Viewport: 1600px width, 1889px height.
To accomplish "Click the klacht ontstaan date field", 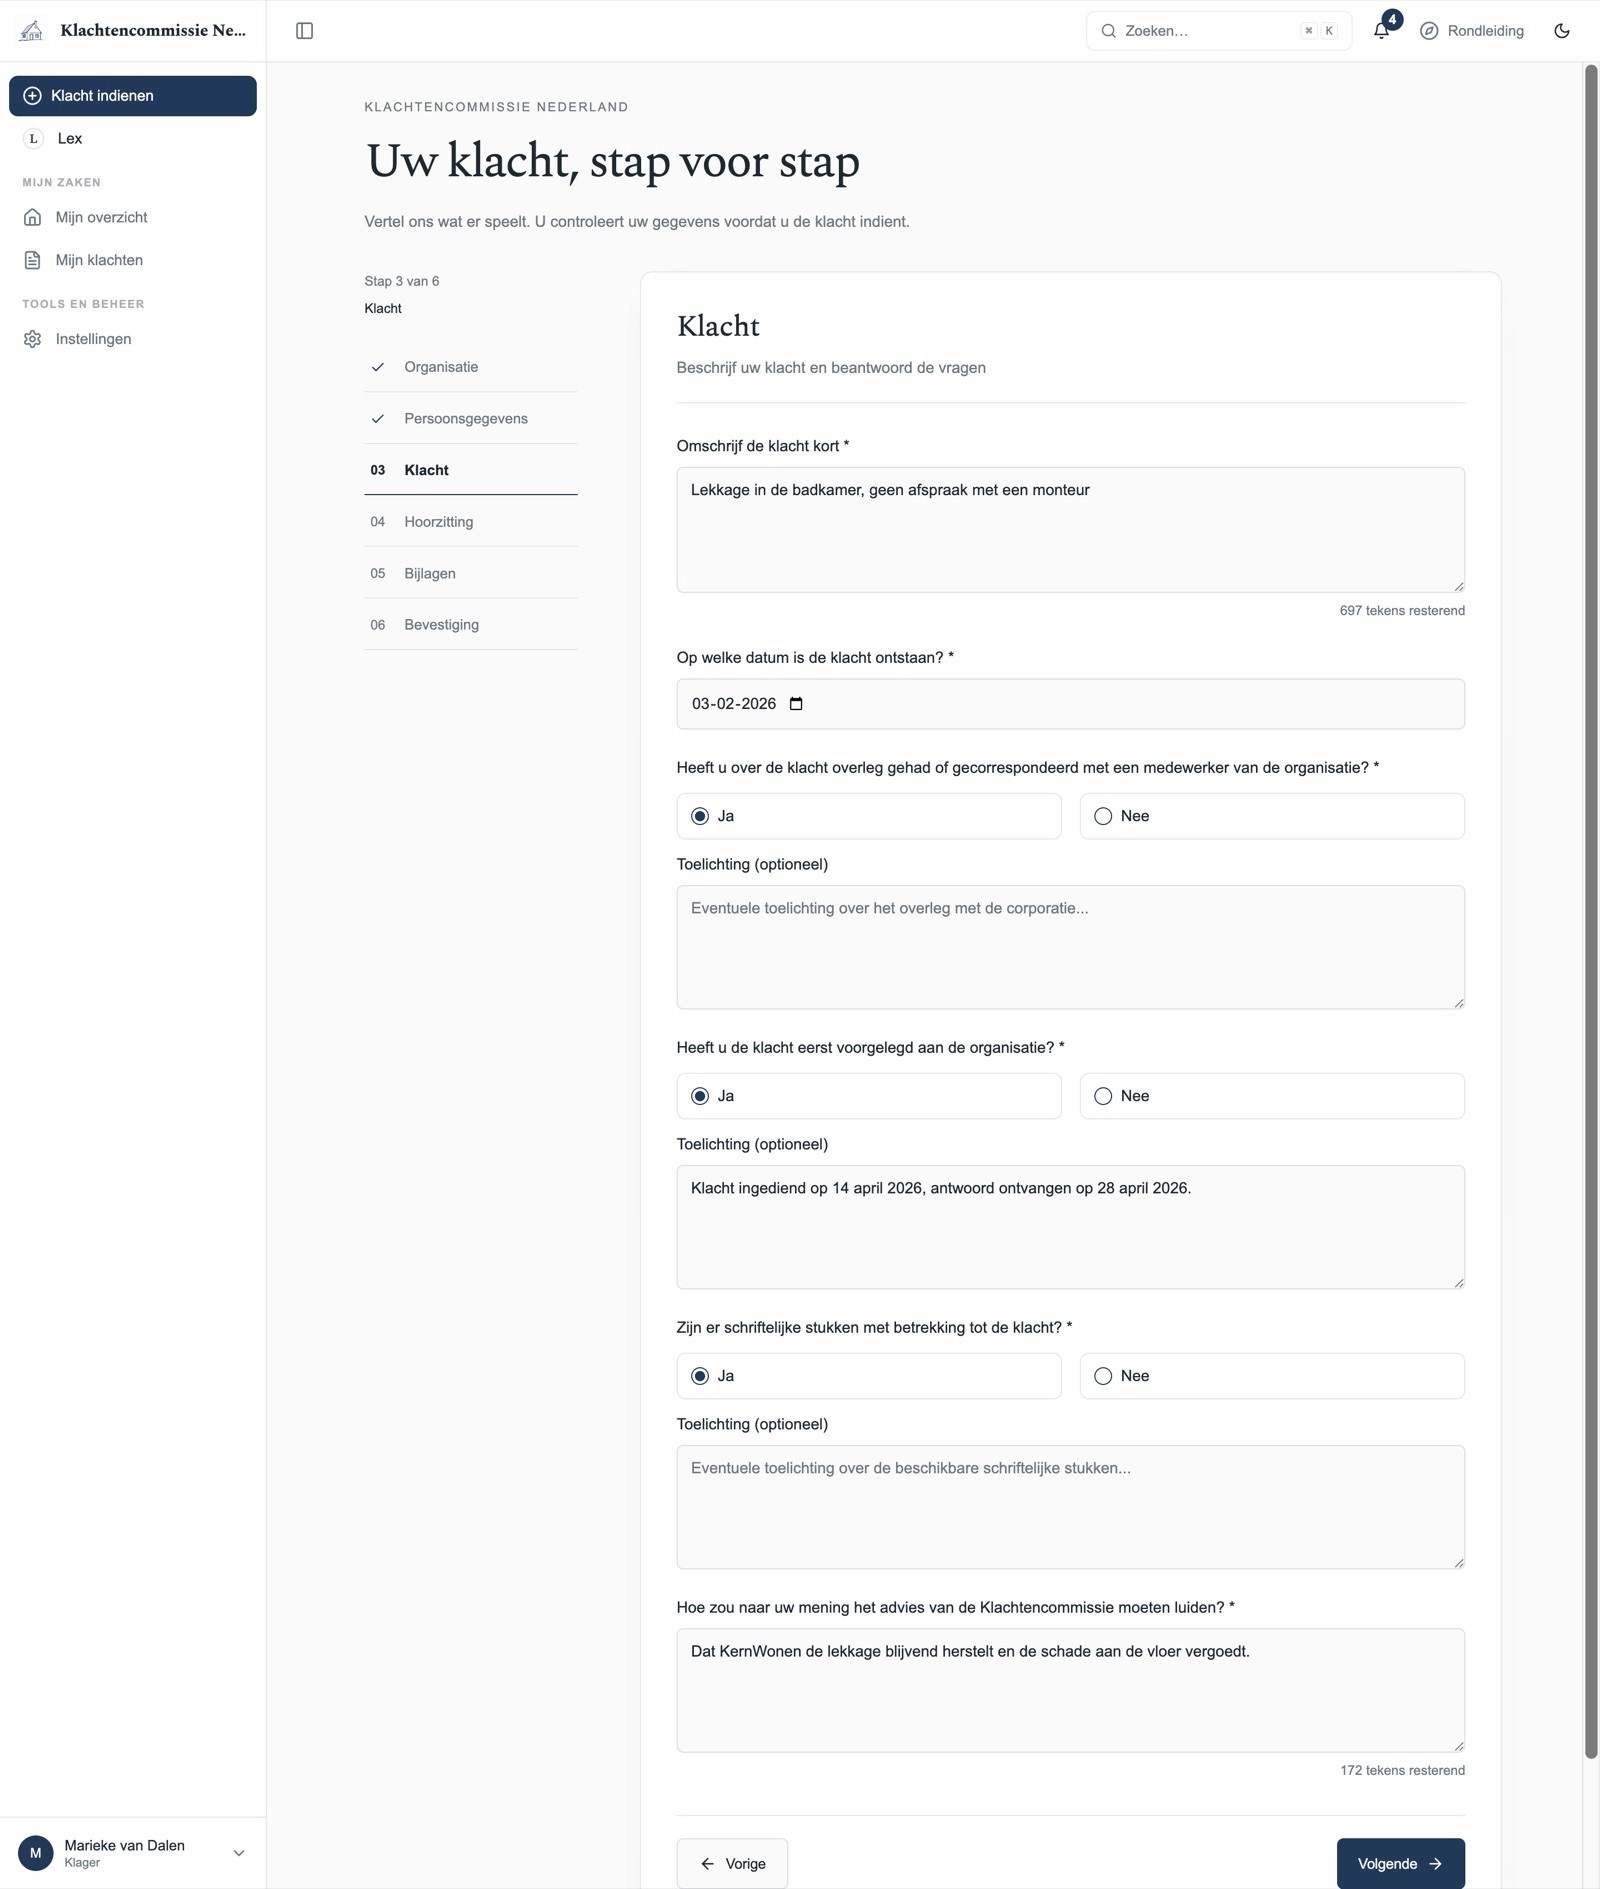I will point(1070,704).
